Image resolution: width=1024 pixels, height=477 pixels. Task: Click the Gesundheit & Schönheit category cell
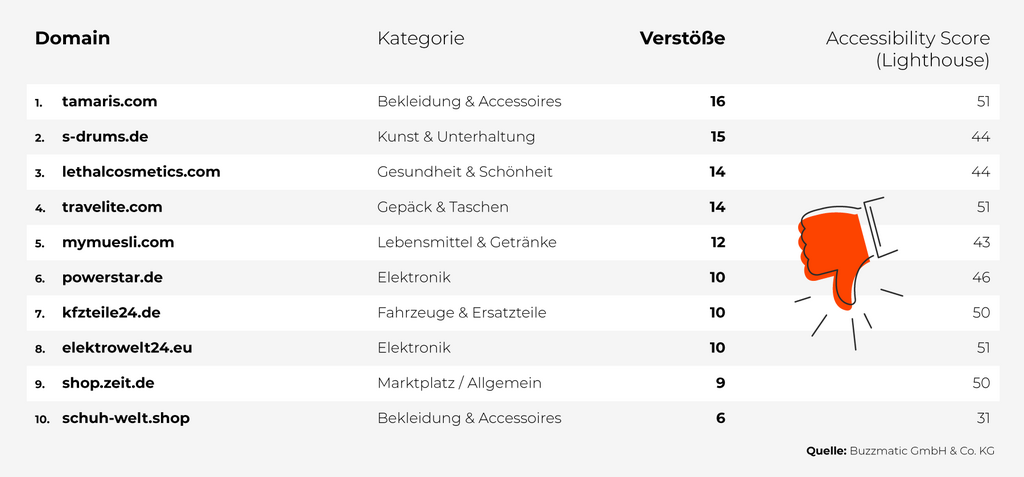465,172
